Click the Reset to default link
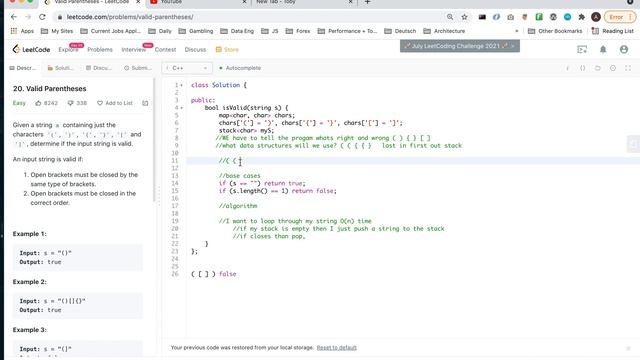 pyautogui.click(x=337, y=348)
